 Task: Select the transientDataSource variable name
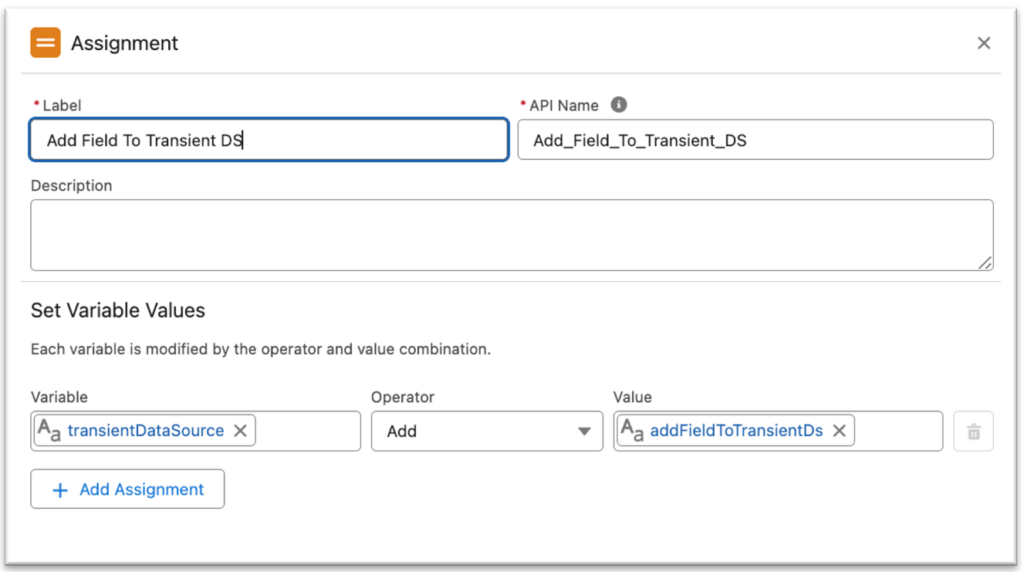point(146,430)
